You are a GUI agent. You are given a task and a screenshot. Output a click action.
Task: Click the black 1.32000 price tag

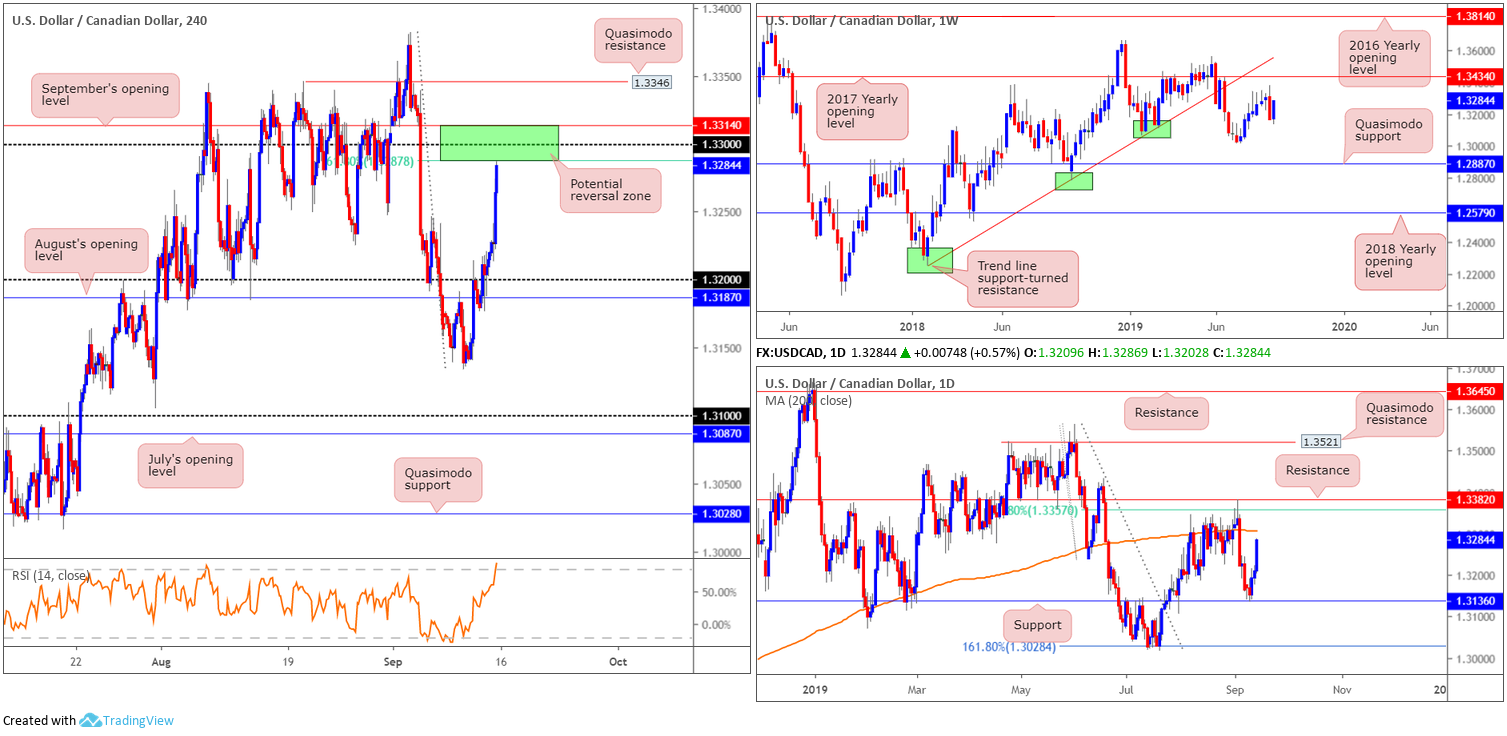point(722,280)
